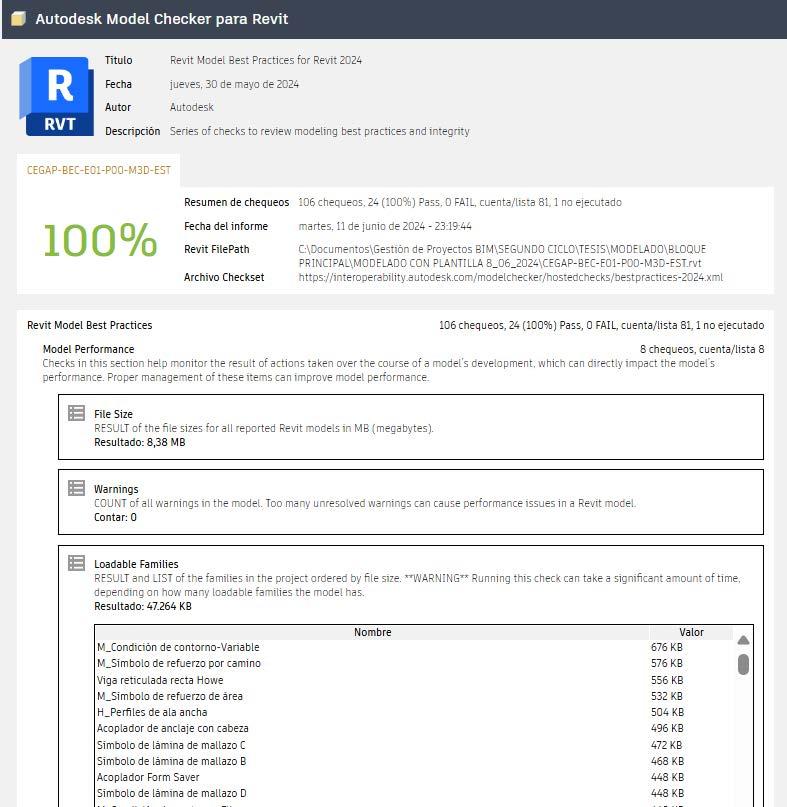This screenshot has height=807, width=787.
Task: Click the 504 KB value cell
Action: pos(667,712)
